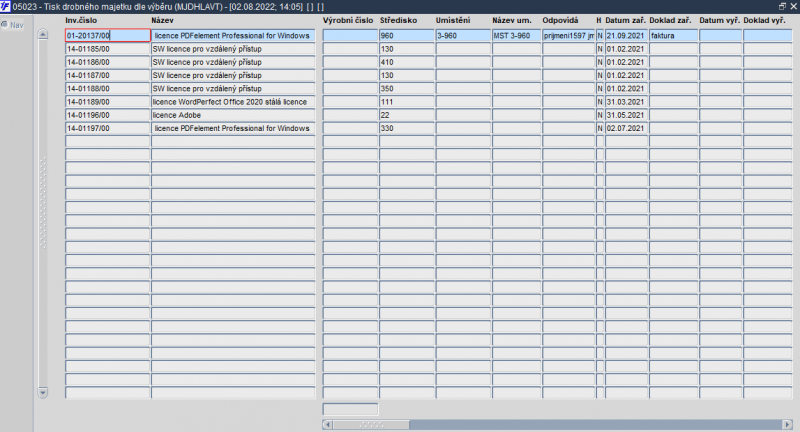Click the 'licence Adobe' name field
The height and width of the screenshot is (432, 800).
[233, 115]
